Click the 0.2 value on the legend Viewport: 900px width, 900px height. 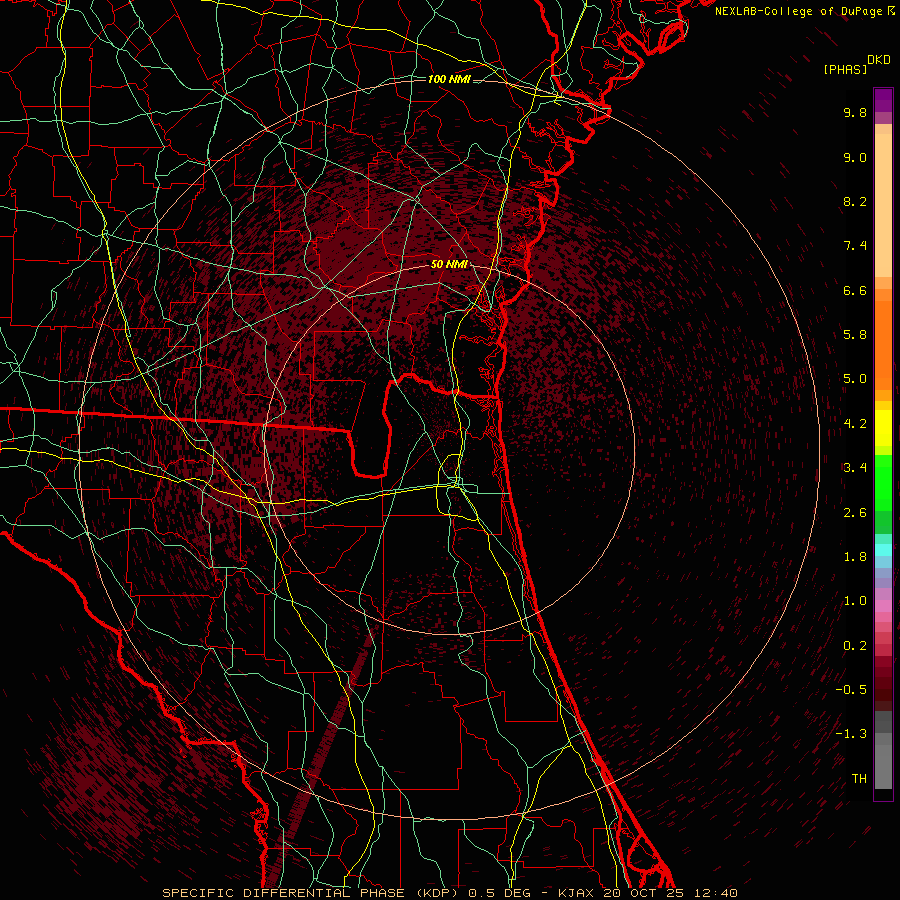click(855, 646)
